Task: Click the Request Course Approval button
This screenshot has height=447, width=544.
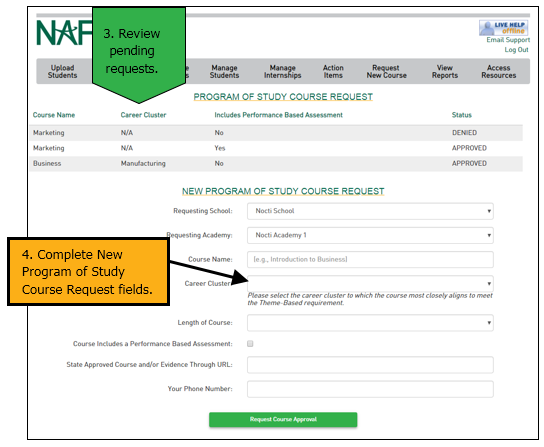Action: 283,419
